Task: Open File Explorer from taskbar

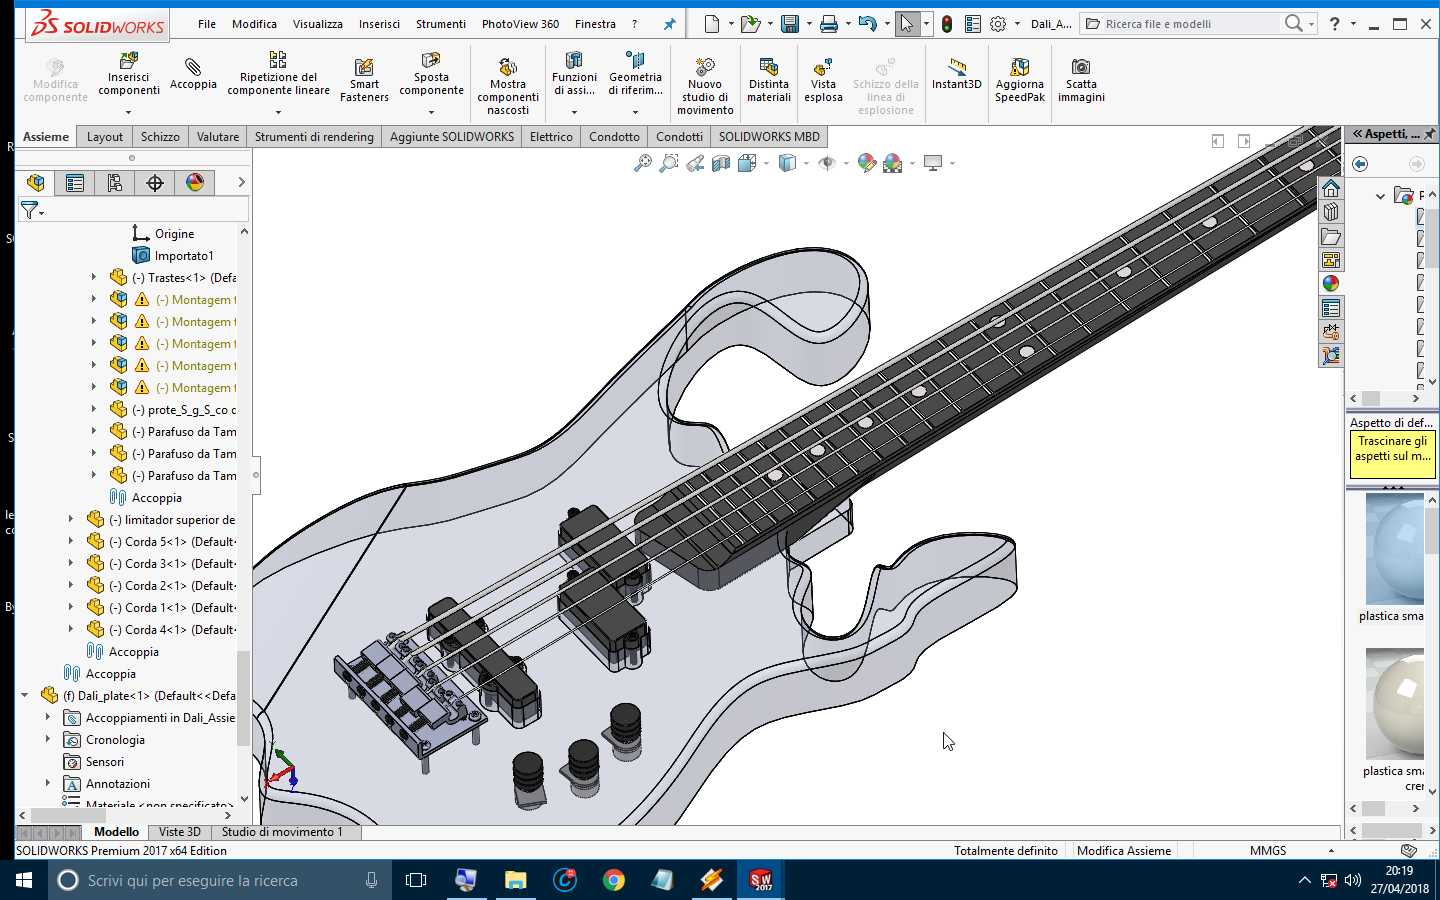Action: pos(515,880)
